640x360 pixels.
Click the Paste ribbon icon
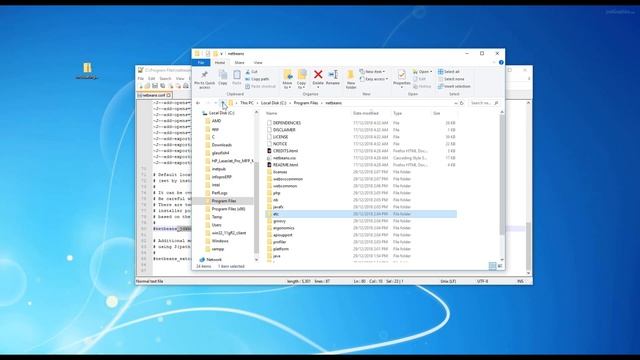point(237,76)
